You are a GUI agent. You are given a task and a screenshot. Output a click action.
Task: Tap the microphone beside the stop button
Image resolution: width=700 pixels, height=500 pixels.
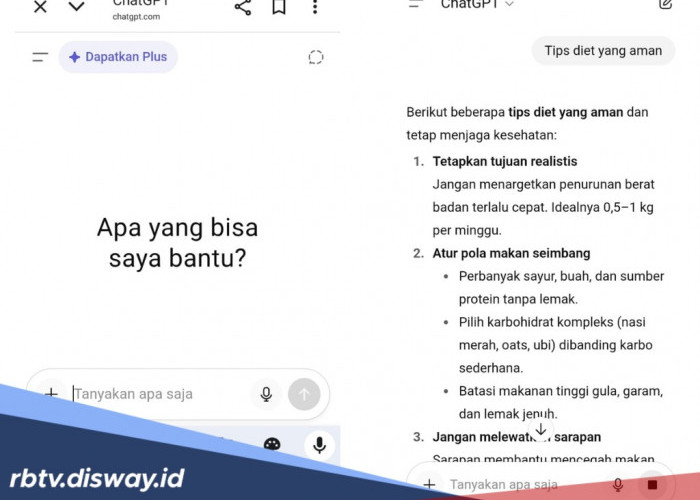(x=618, y=484)
